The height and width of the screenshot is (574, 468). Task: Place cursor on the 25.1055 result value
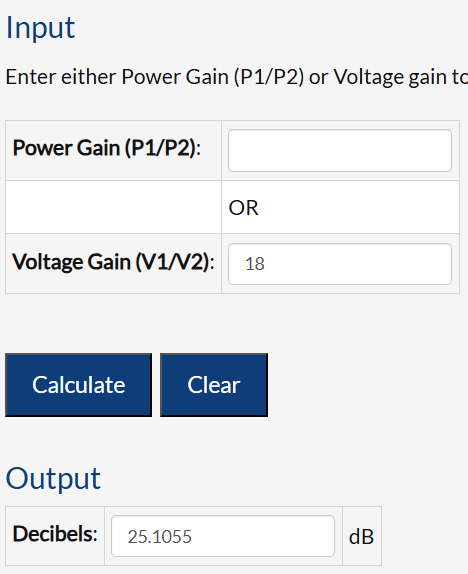(x=160, y=537)
